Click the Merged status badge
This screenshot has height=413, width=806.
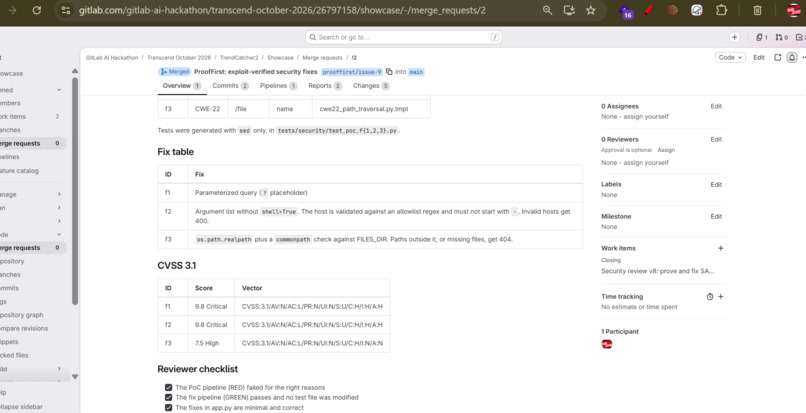tap(174, 72)
